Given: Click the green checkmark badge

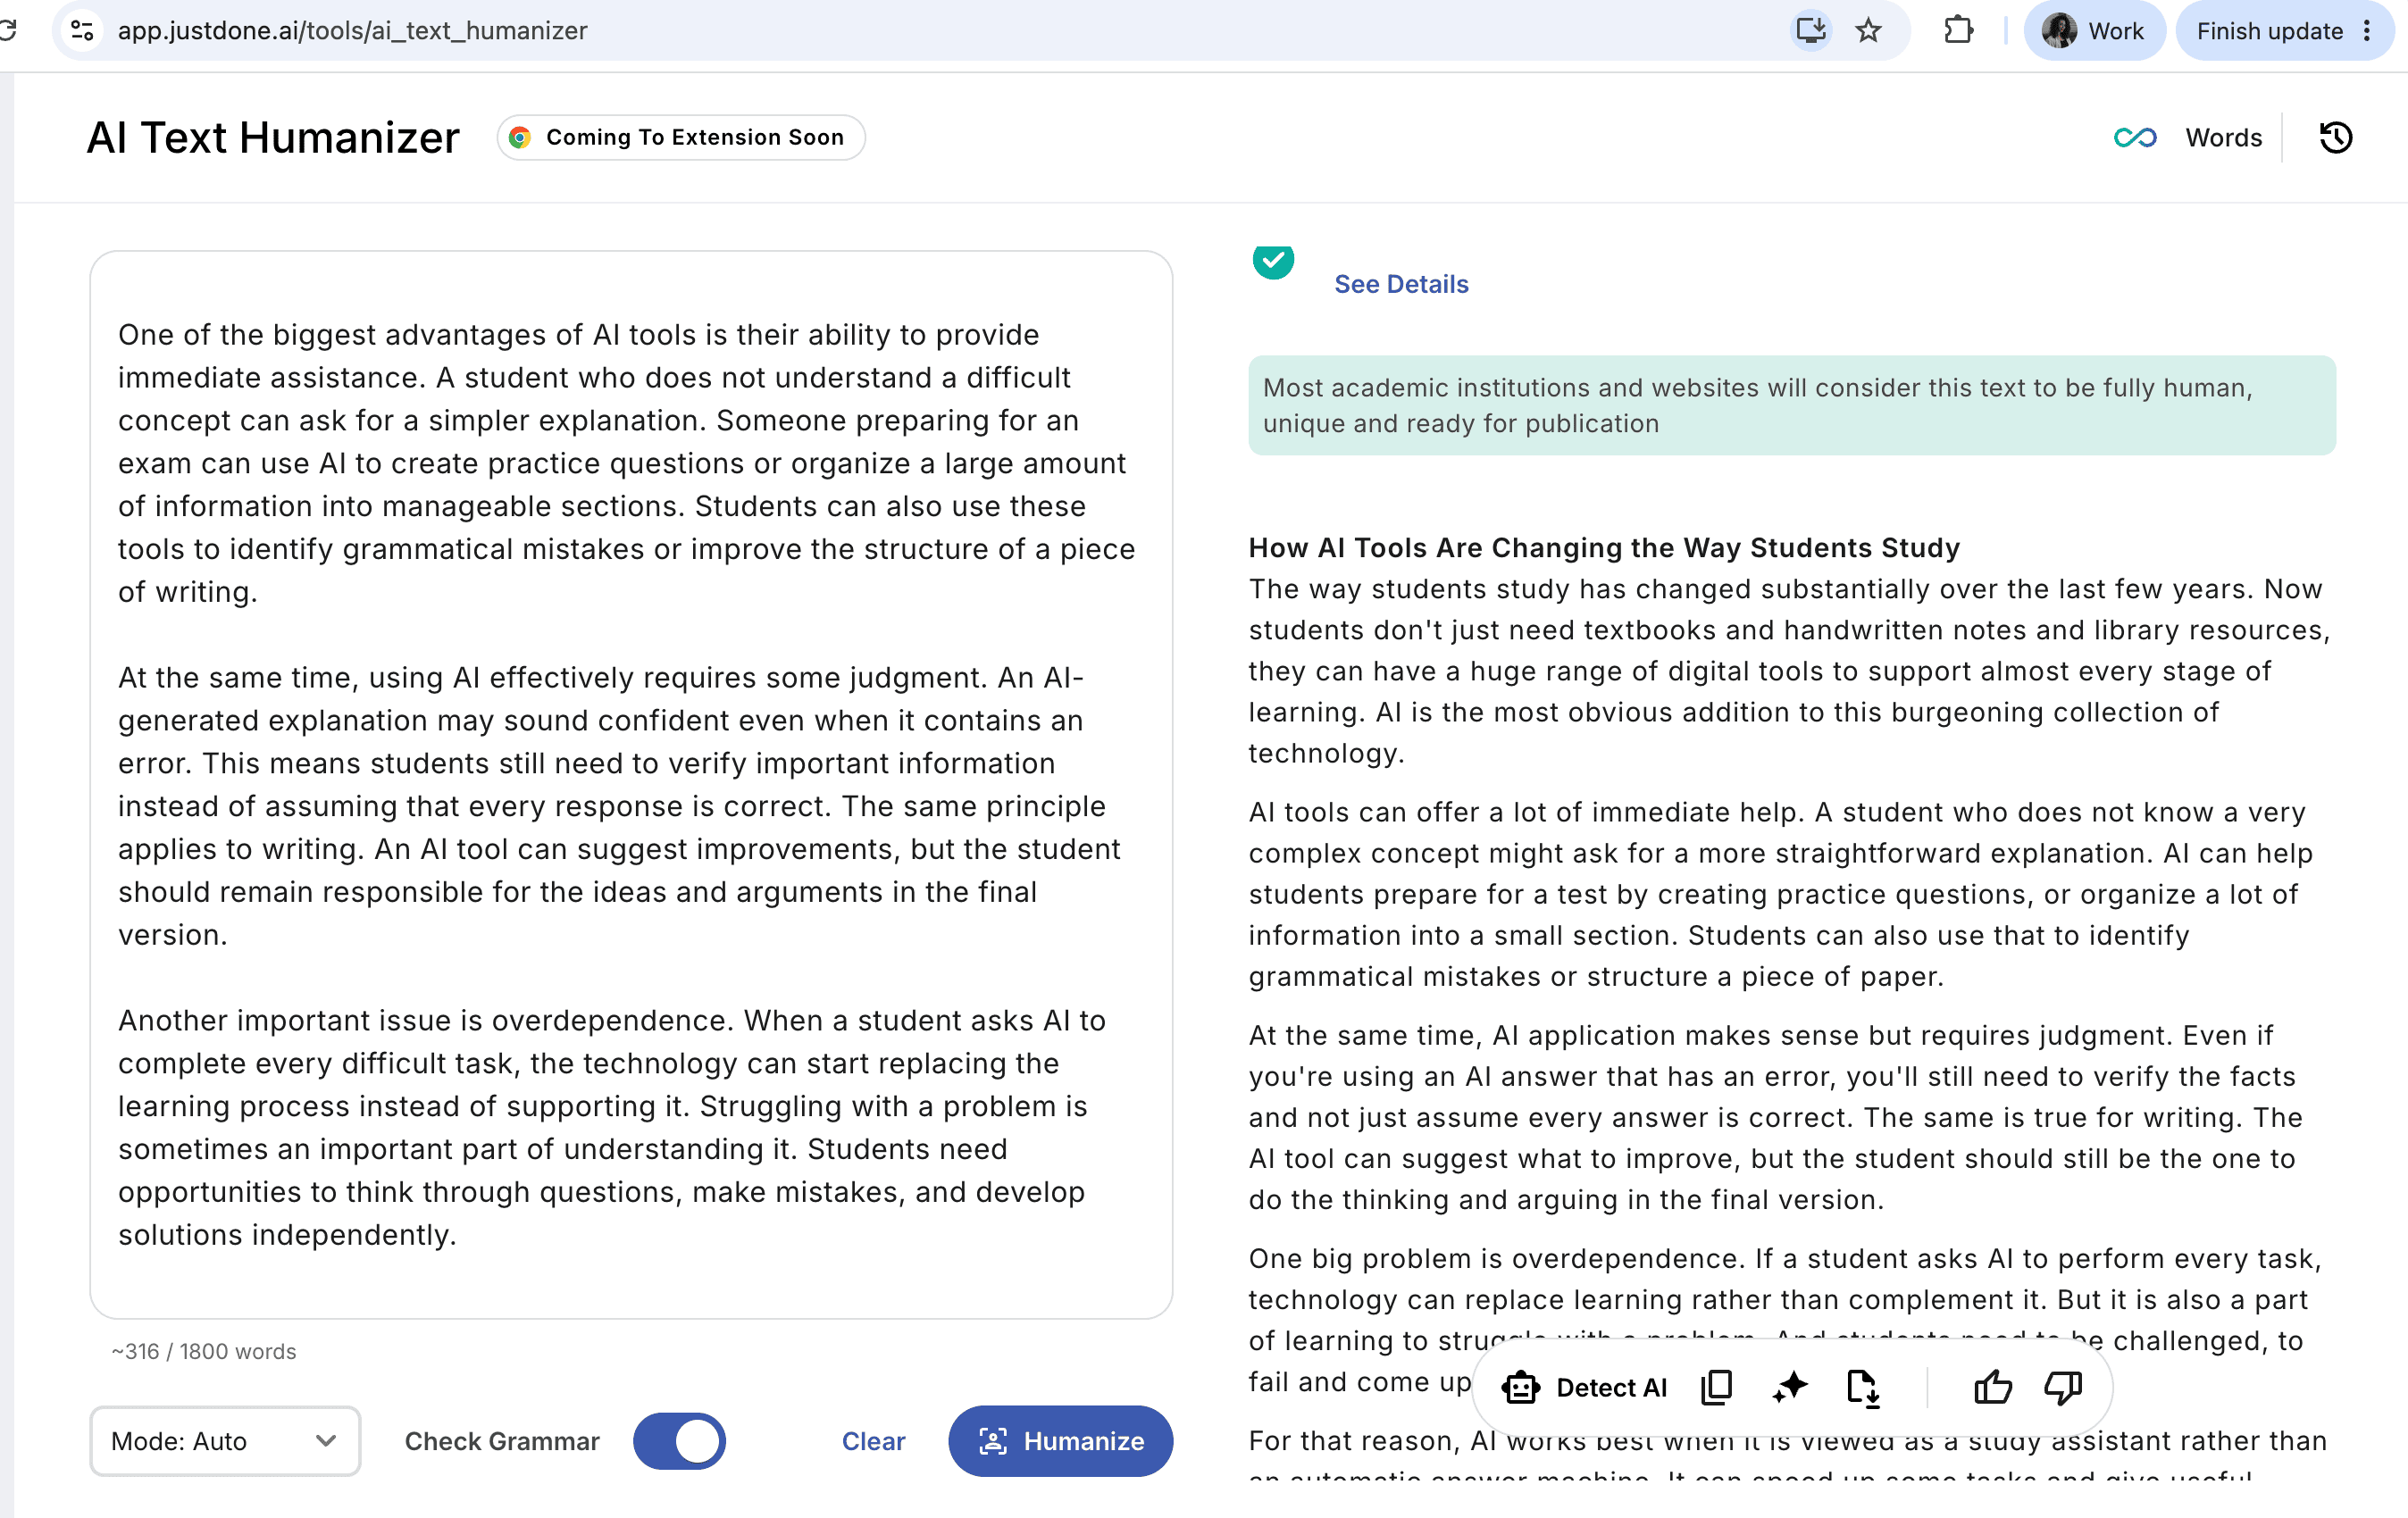Looking at the screenshot, I should 1273,261.
